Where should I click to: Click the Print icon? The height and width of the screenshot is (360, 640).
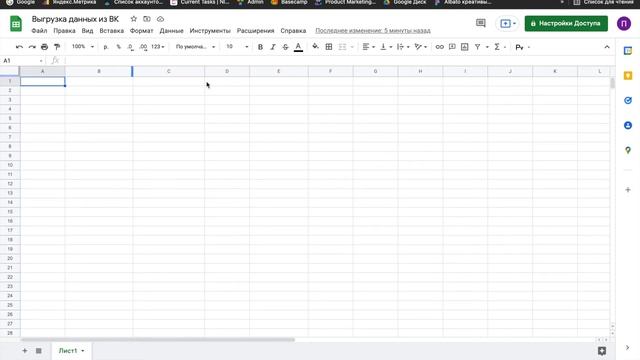pos(44,47)
